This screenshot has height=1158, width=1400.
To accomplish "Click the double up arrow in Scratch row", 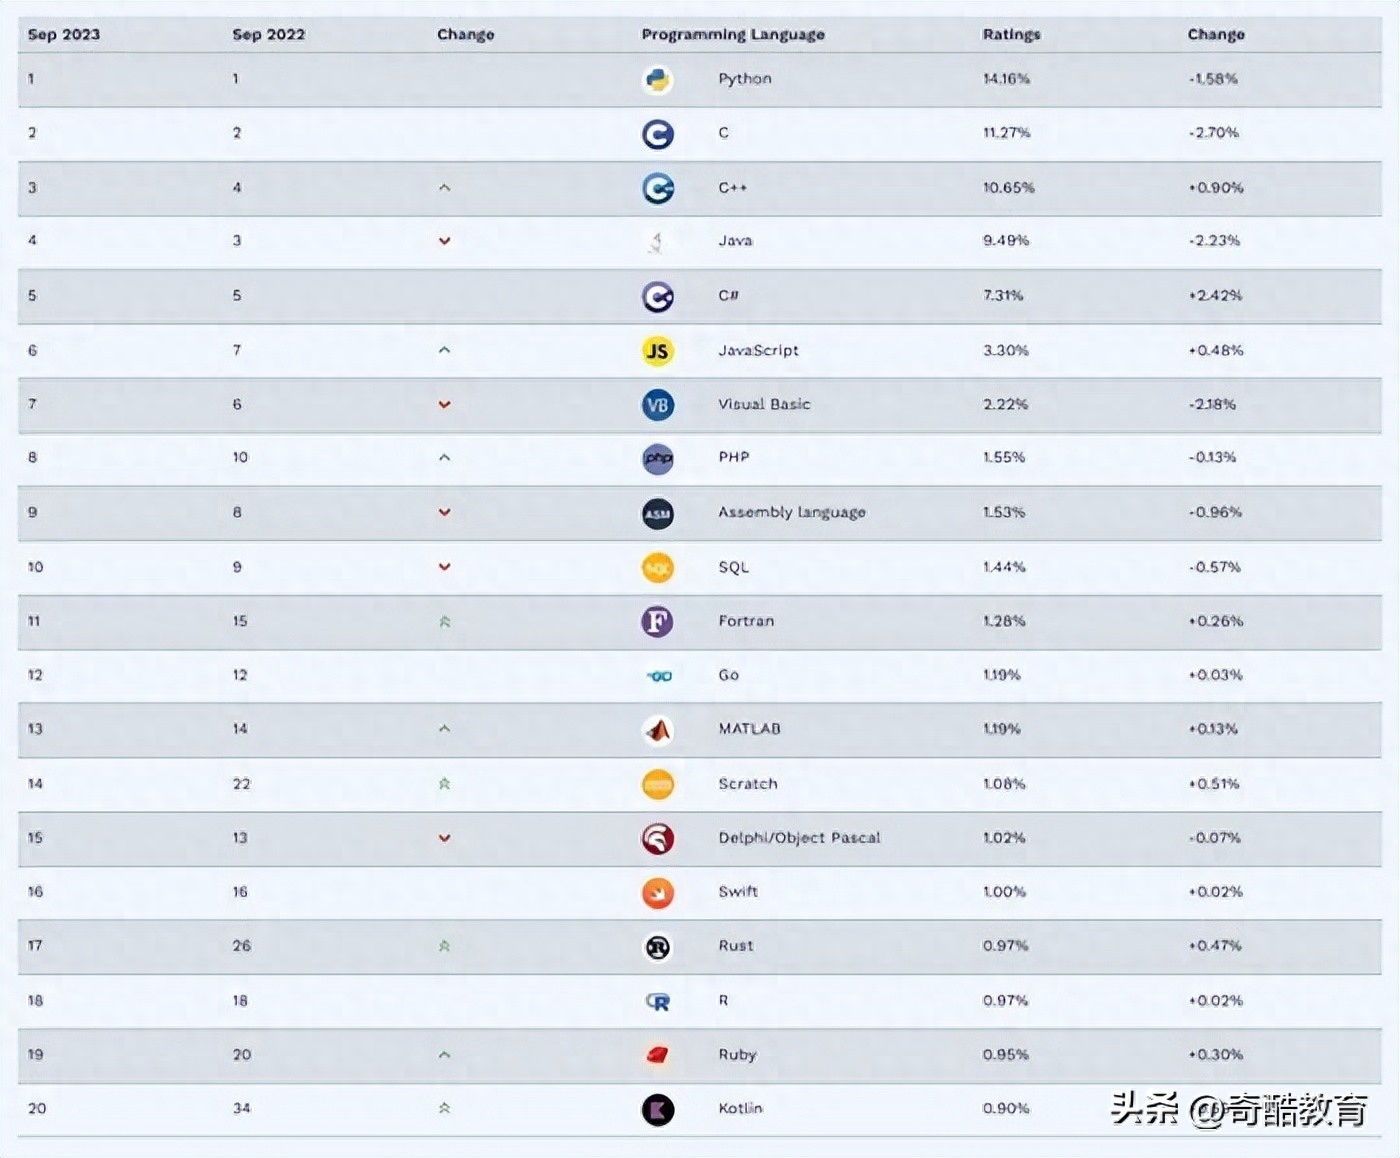I will (444, 784).
